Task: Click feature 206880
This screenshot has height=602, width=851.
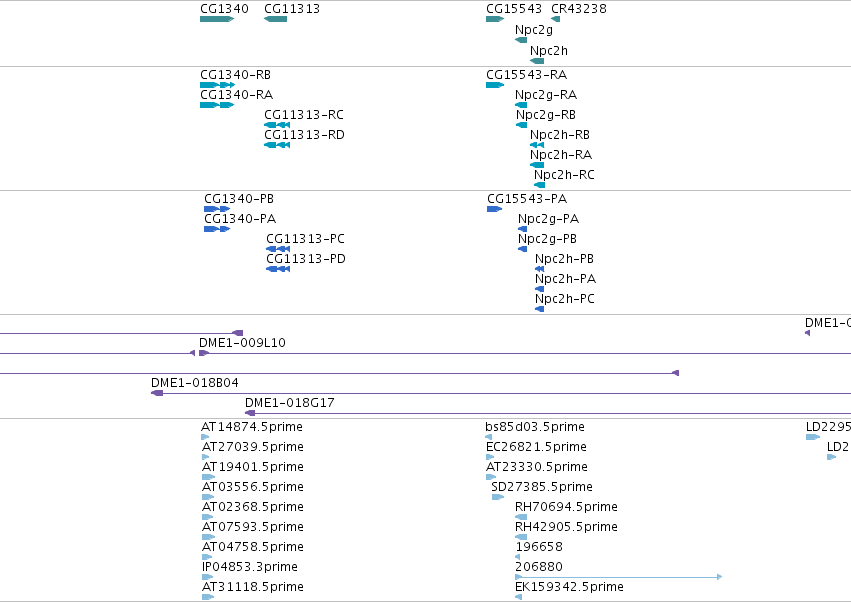Action: pyautogui.click(x=618, y=577)
